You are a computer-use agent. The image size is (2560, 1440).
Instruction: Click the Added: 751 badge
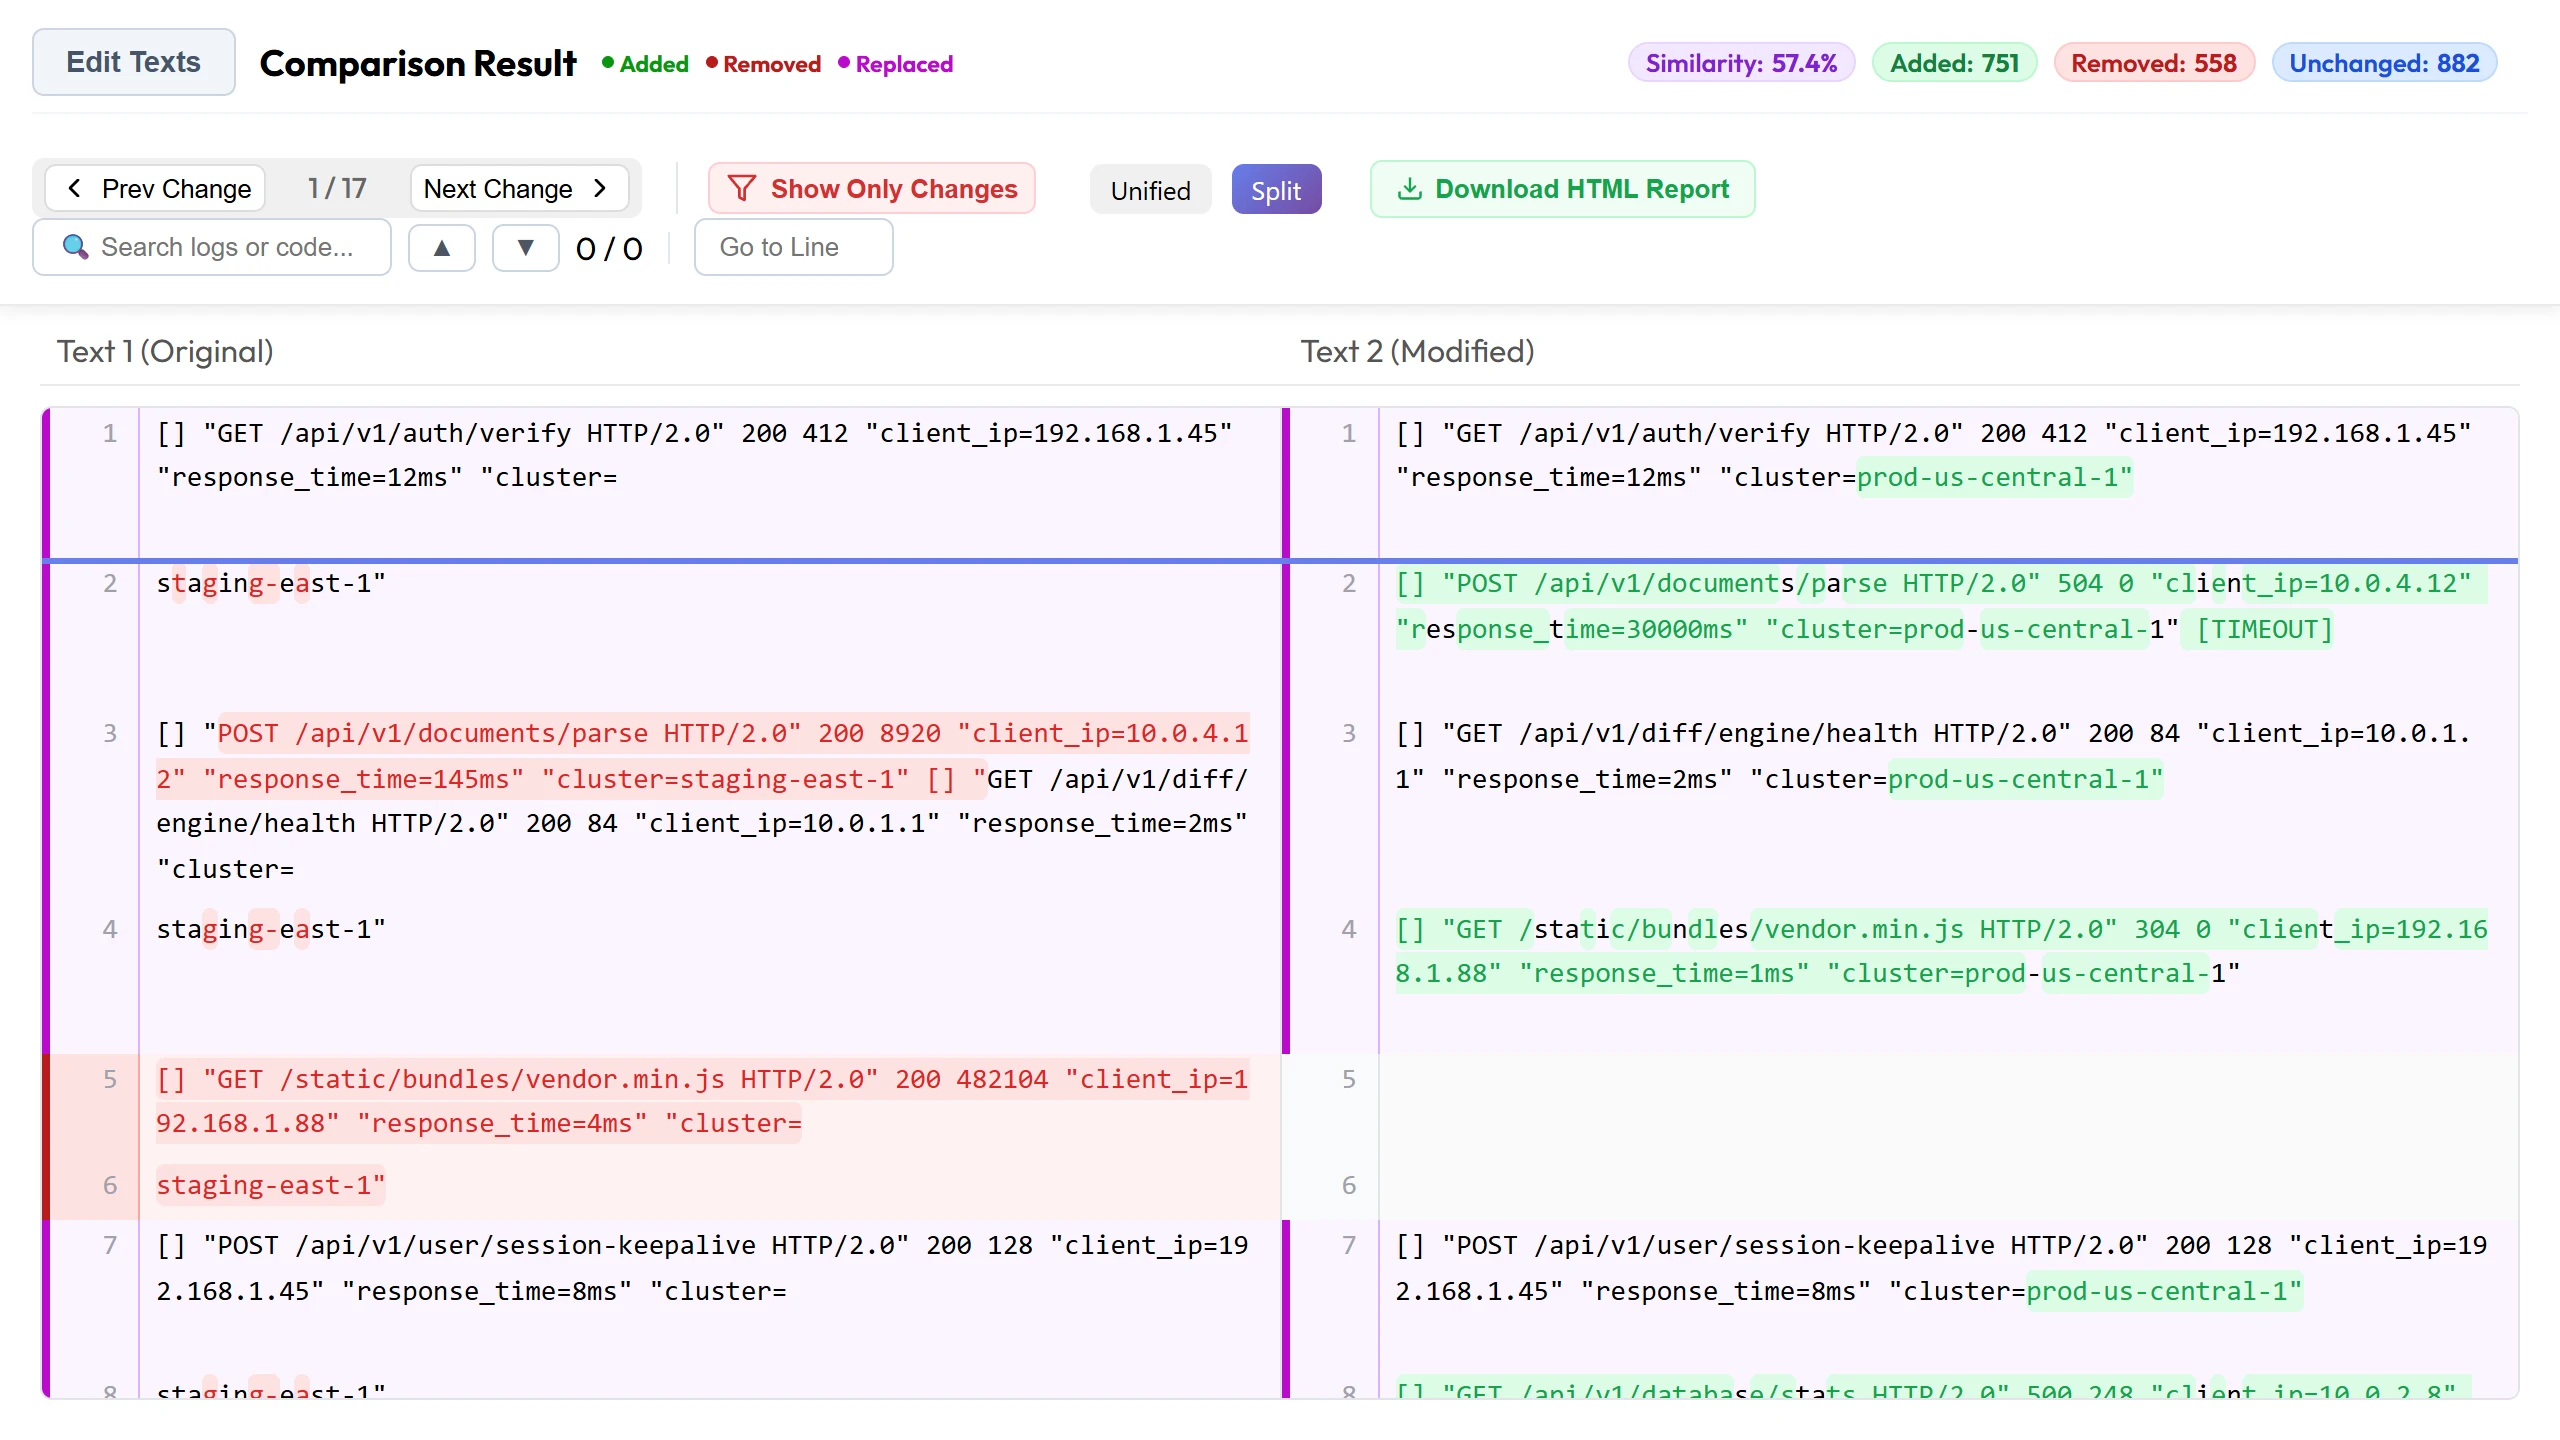click(1954, 63)
